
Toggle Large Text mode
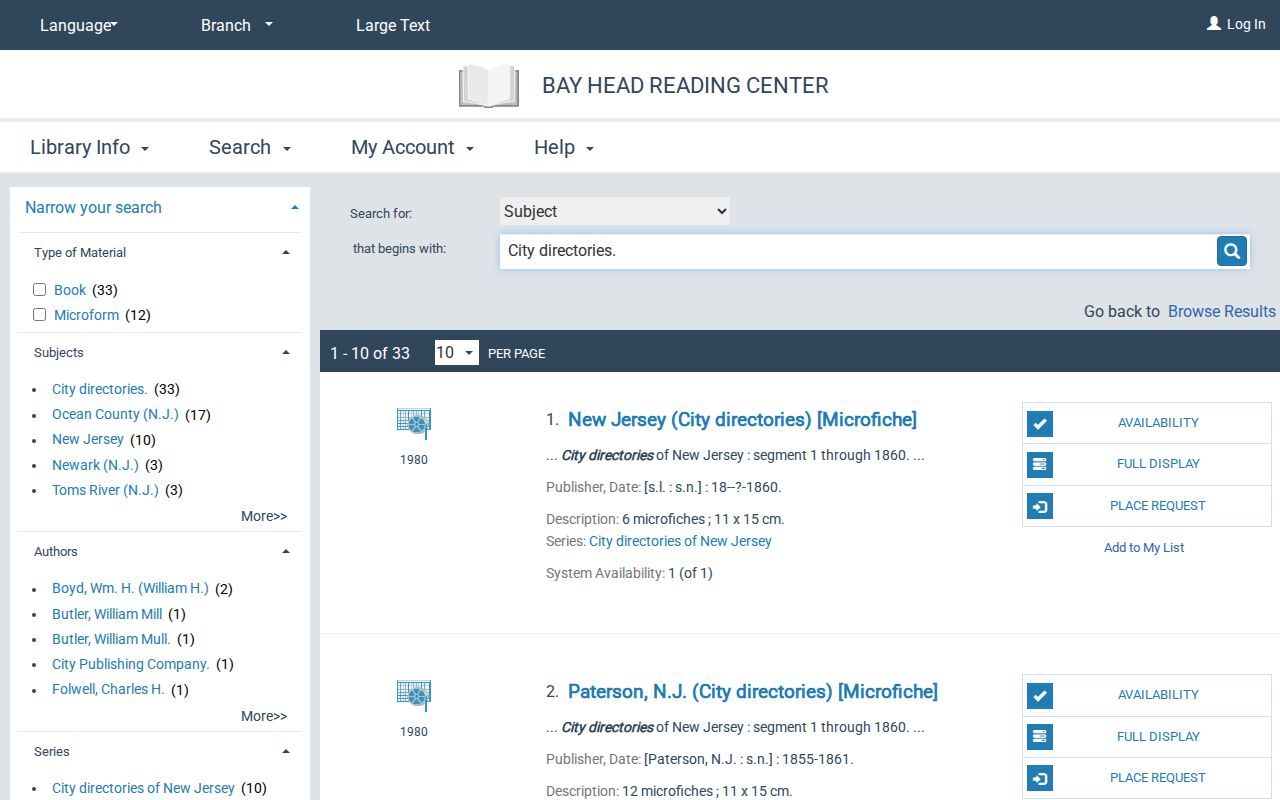pos(393,25)
